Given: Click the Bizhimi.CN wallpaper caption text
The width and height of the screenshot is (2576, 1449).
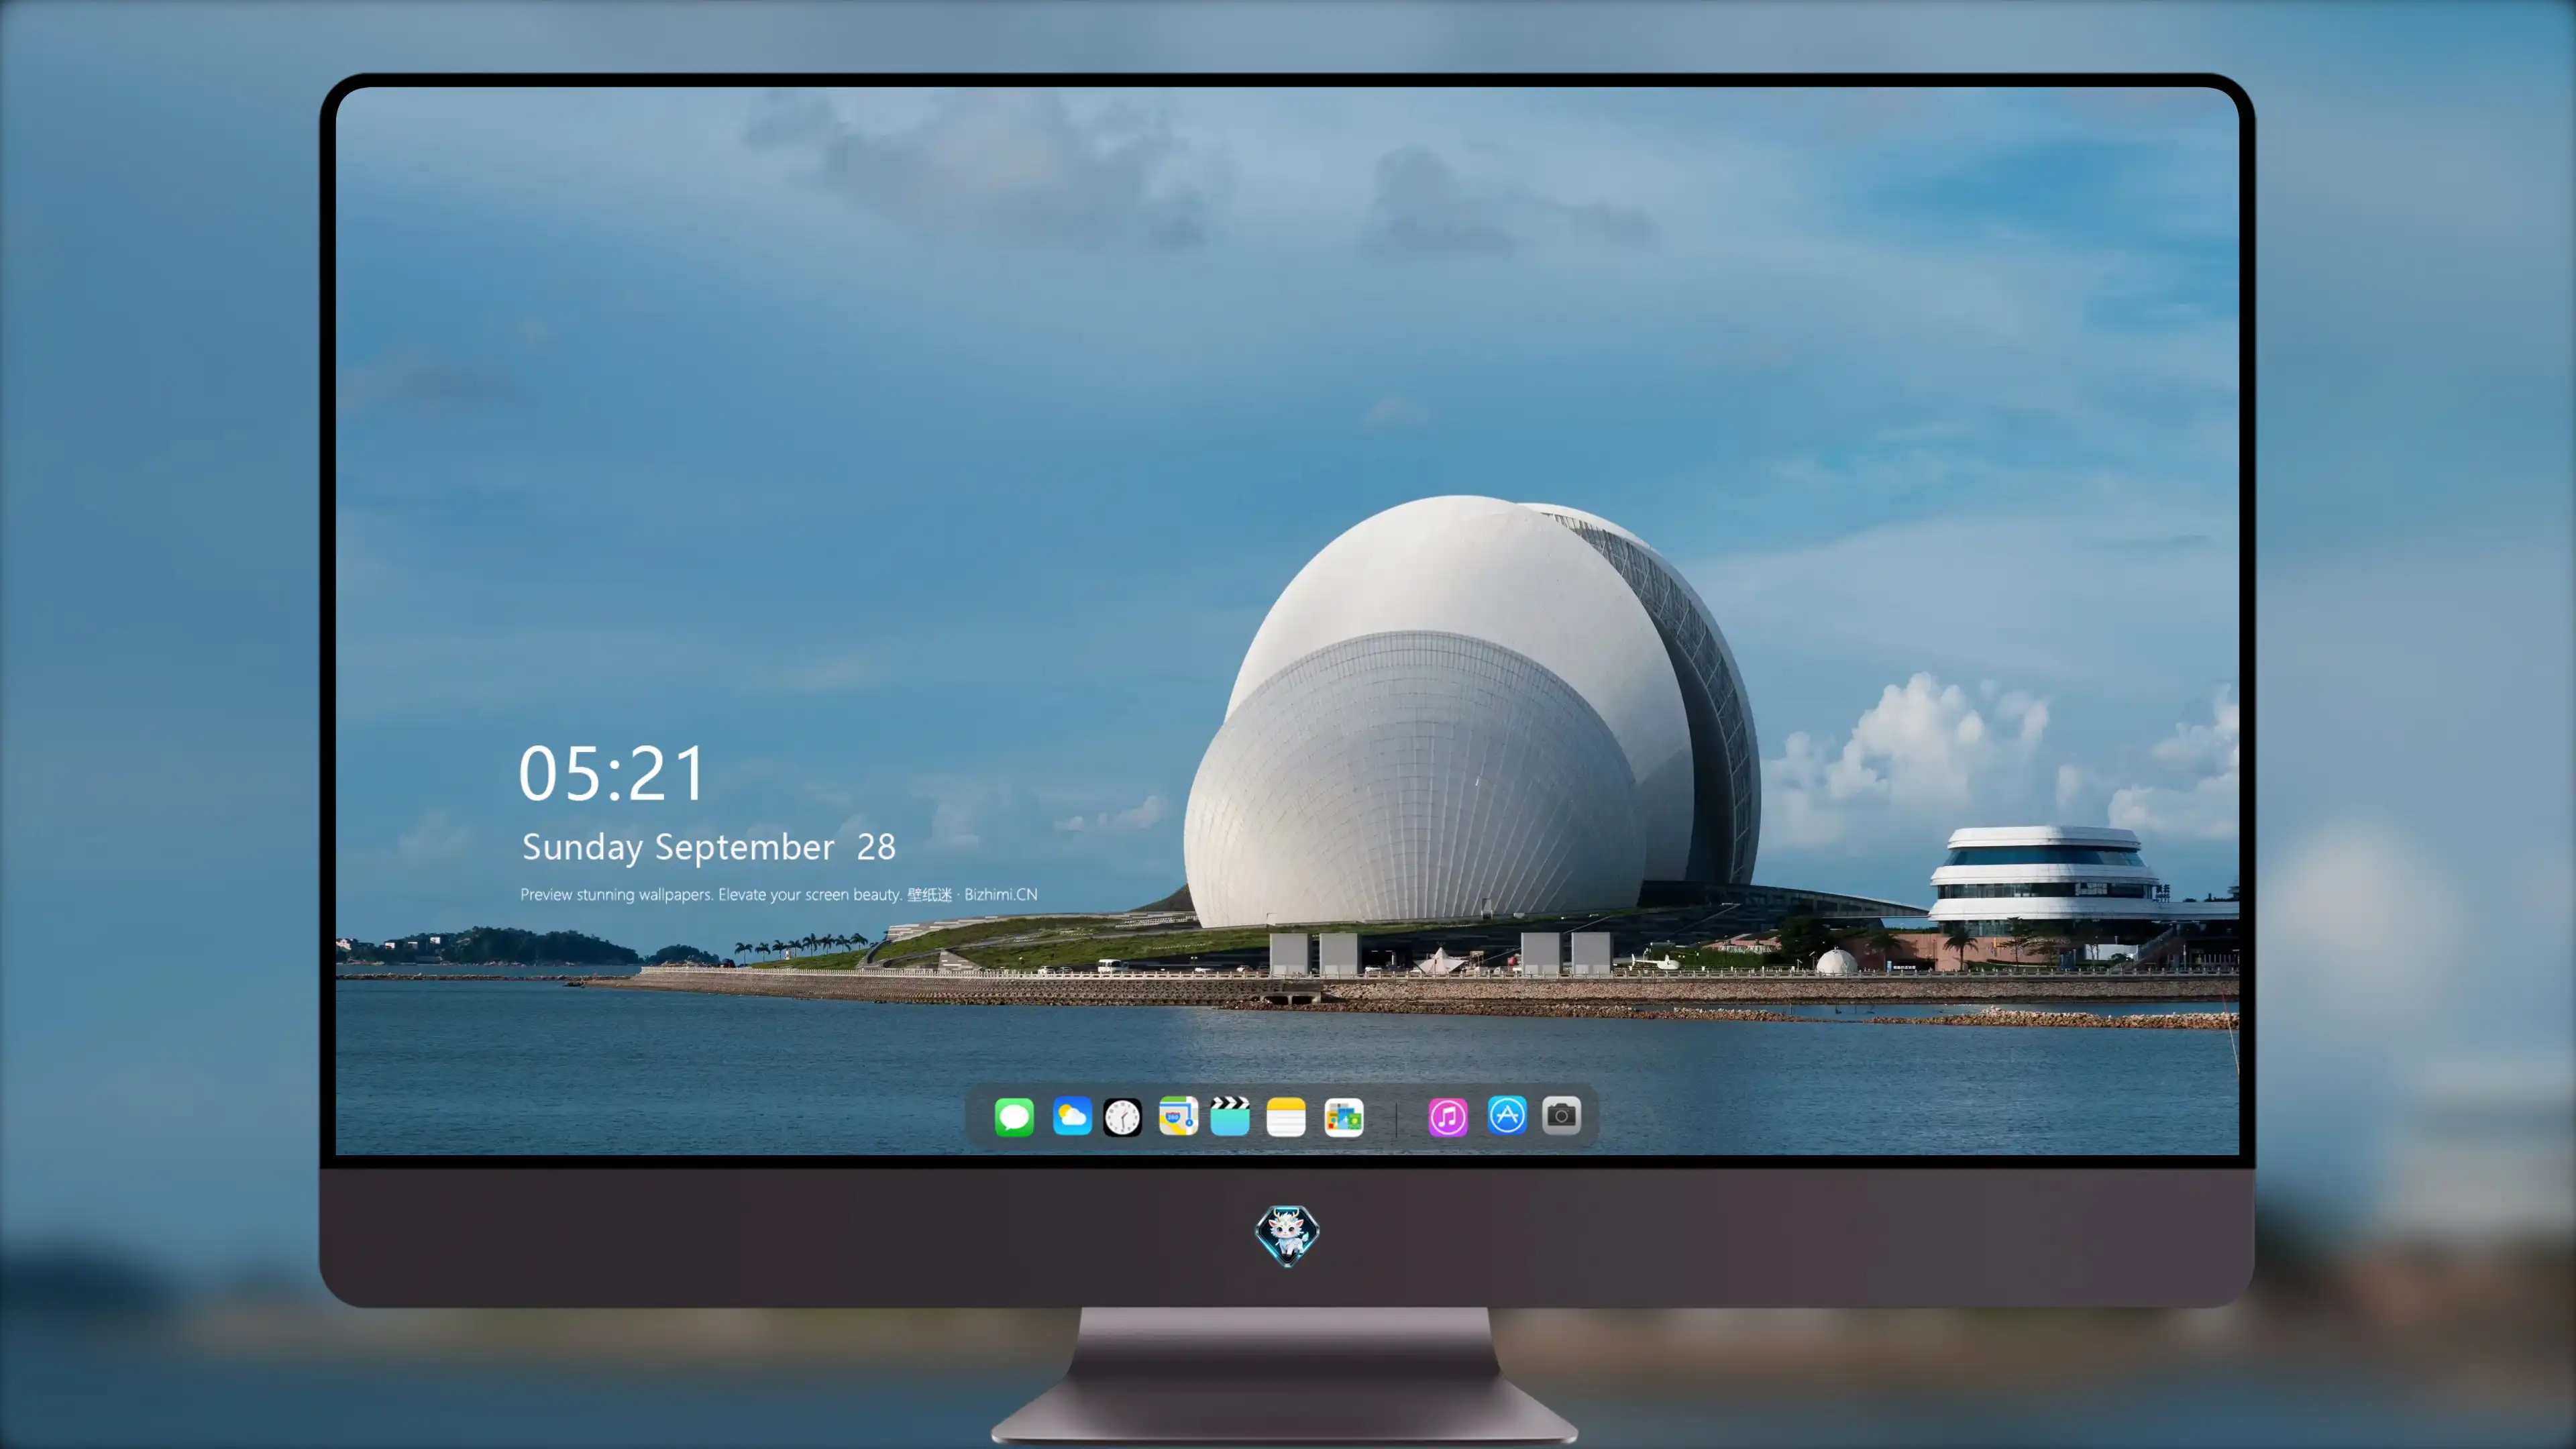Looking at the screenshot, I should tap(779, 894).
